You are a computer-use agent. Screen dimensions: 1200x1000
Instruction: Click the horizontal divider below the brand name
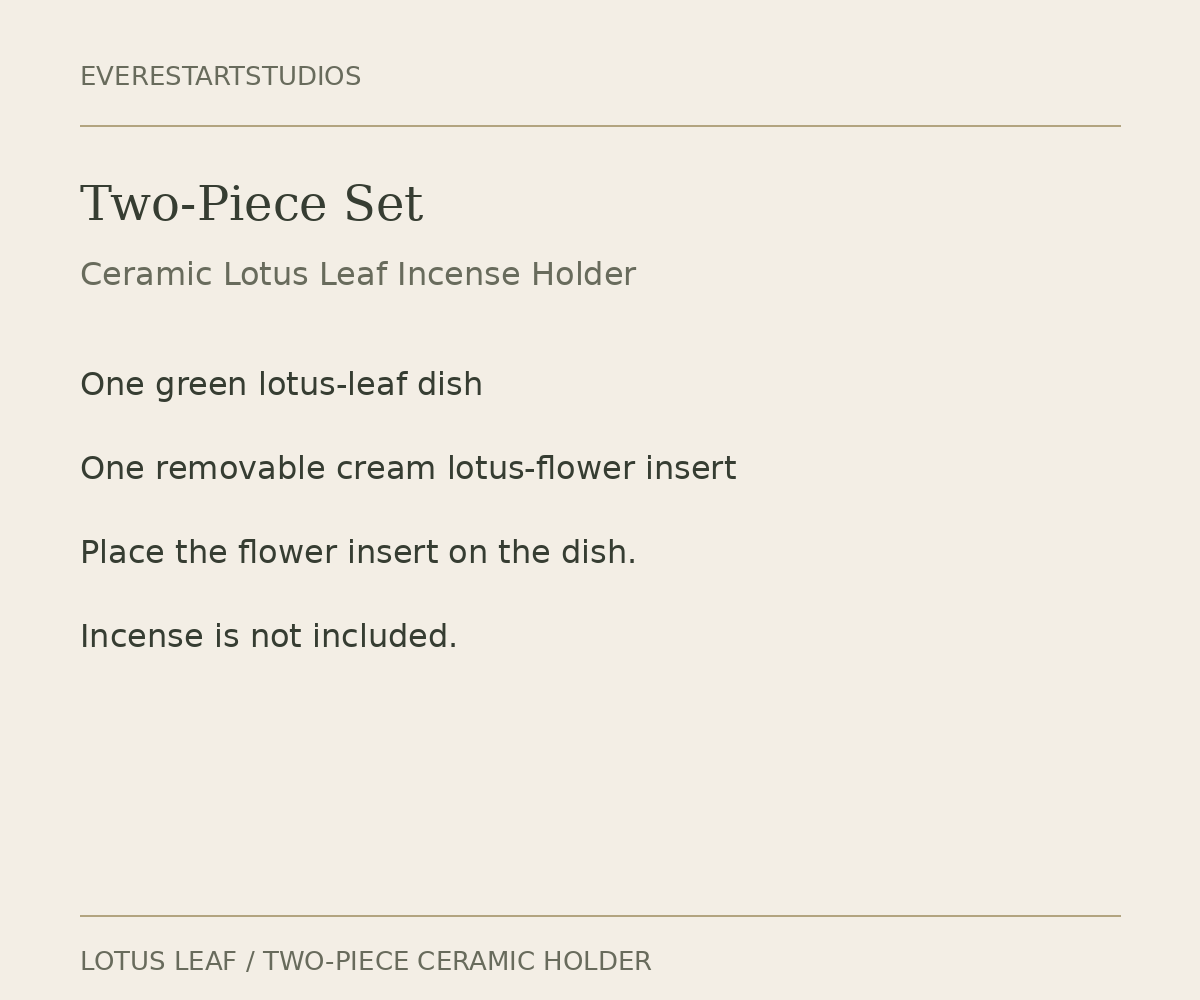click(x=600, y=126)
